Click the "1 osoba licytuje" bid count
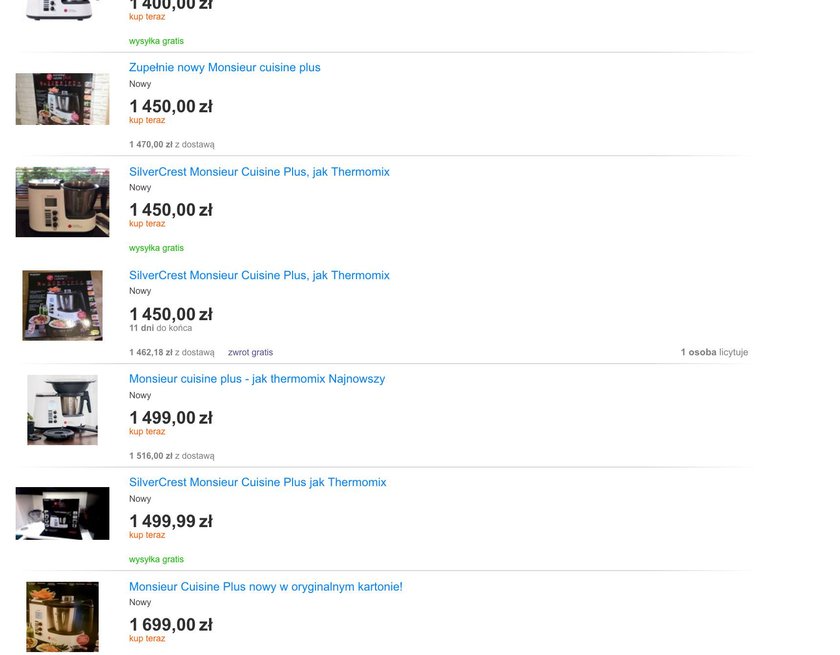The width and height of the screenshot is (840, 655). click(714, 352)
